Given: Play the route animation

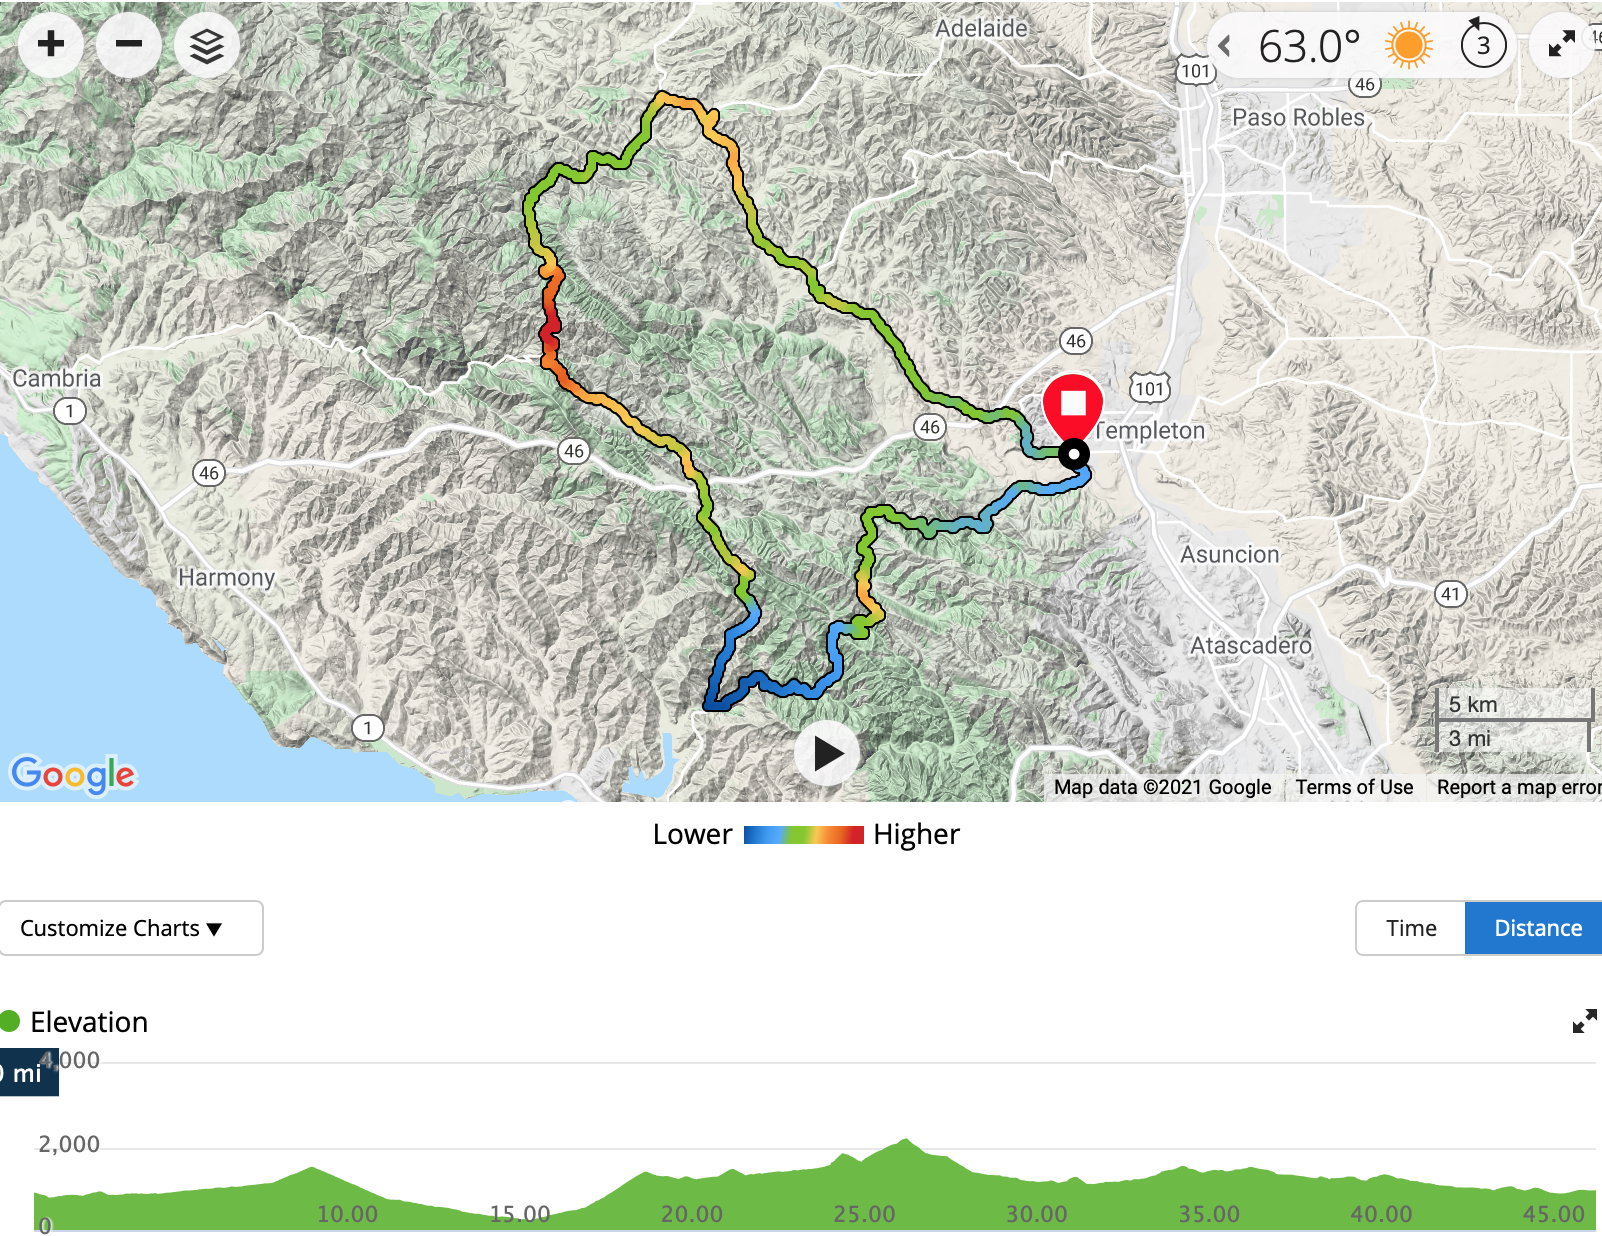Looking at the screenshot, I should click(x=827, y=753).
